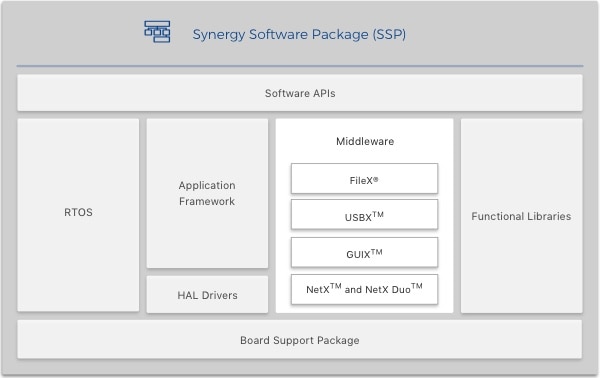Select the RTOS block
Screen dimensions: 600x378
78,215
